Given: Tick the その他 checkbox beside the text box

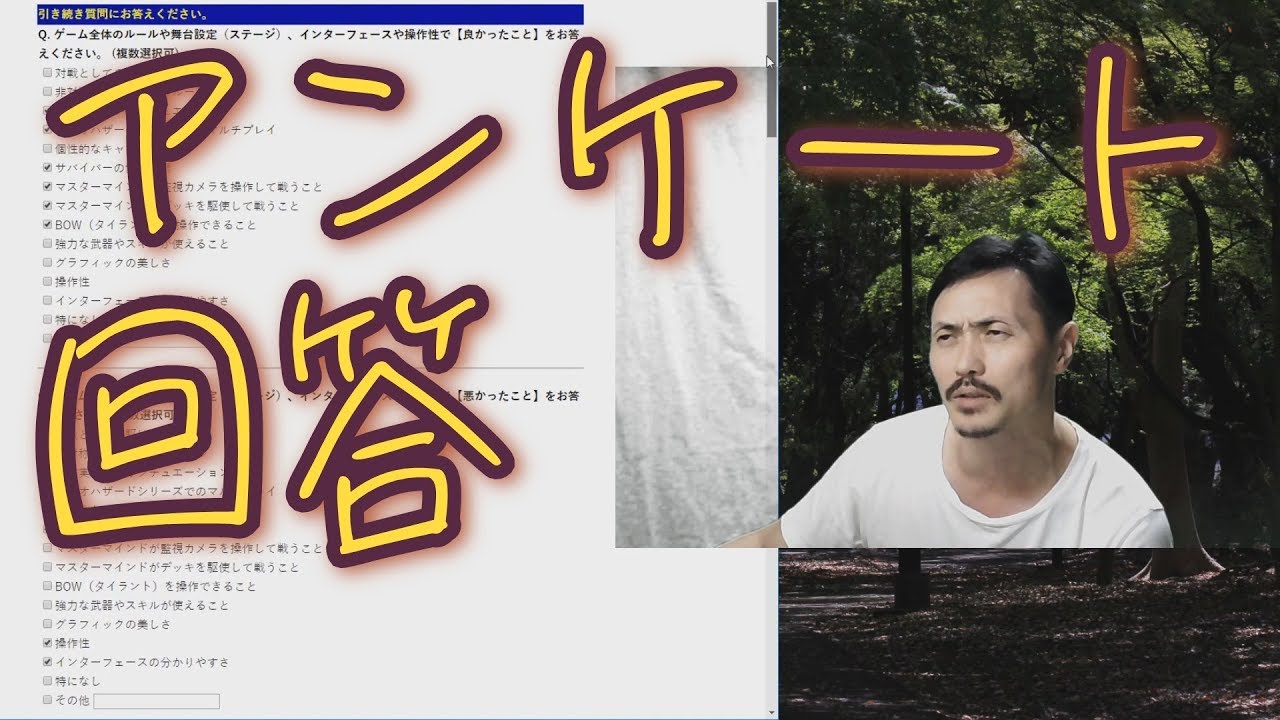Looking at the screenshot, I should [x=47, y=700].
